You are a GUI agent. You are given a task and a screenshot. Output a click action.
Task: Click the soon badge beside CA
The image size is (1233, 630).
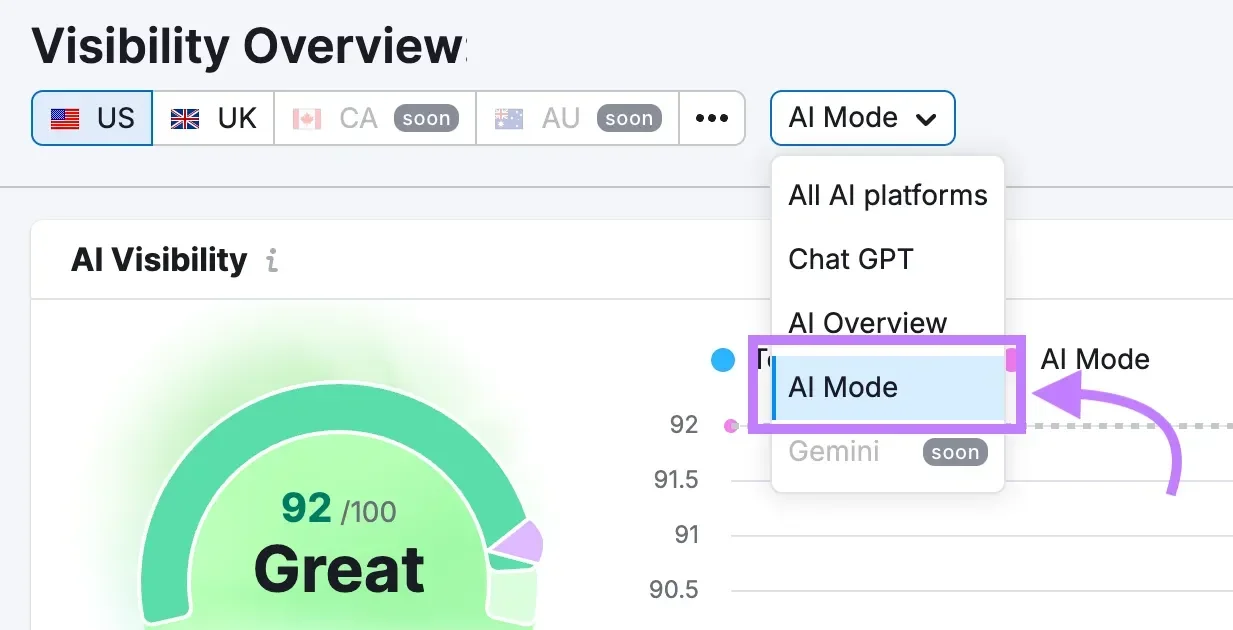[426, 119]
